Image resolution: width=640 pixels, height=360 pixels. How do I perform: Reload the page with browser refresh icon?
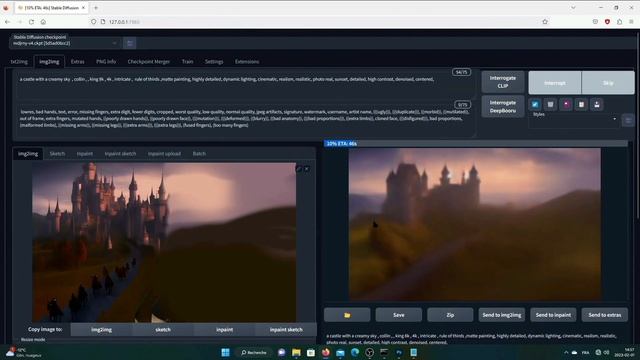coord(31,22)
